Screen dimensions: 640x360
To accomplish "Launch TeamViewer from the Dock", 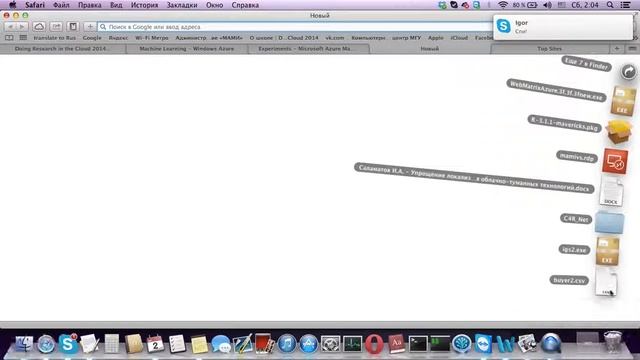I will 483,344.
